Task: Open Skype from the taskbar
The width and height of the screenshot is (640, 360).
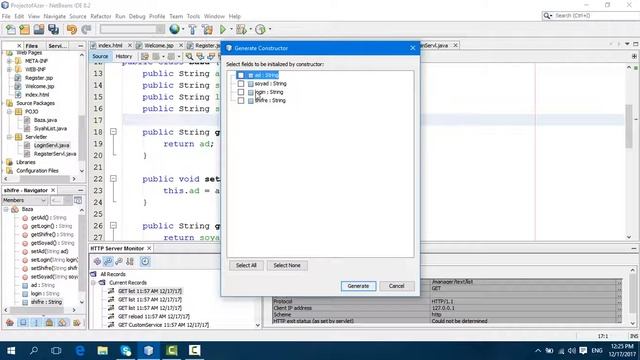Action: click(126, 351)
